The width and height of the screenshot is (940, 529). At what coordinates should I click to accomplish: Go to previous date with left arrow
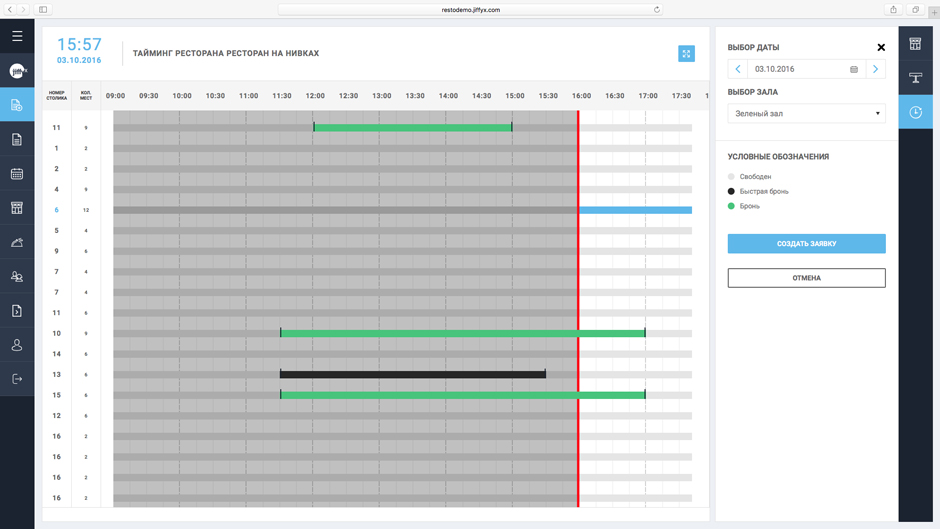(x=738, y=70)
